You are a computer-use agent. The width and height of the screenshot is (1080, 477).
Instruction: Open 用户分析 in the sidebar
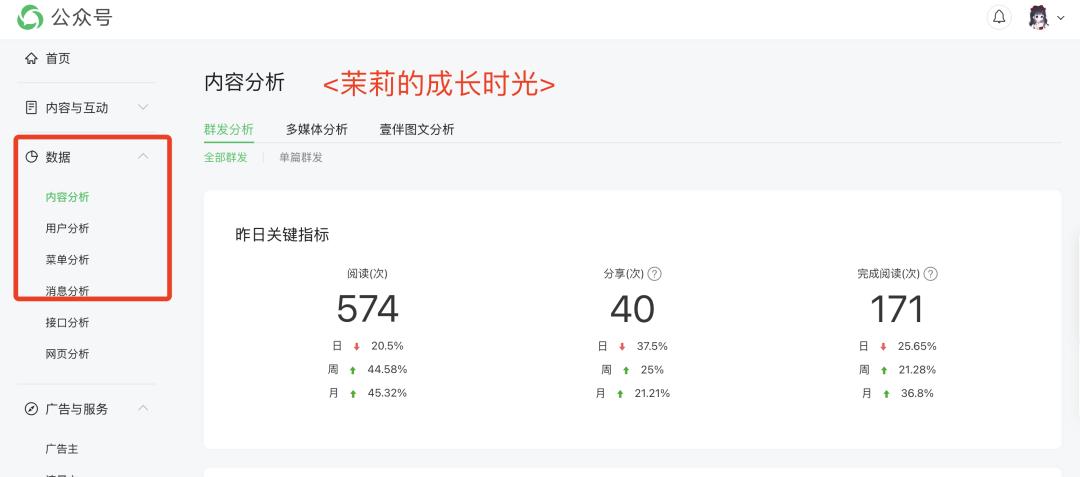point(68,229)
